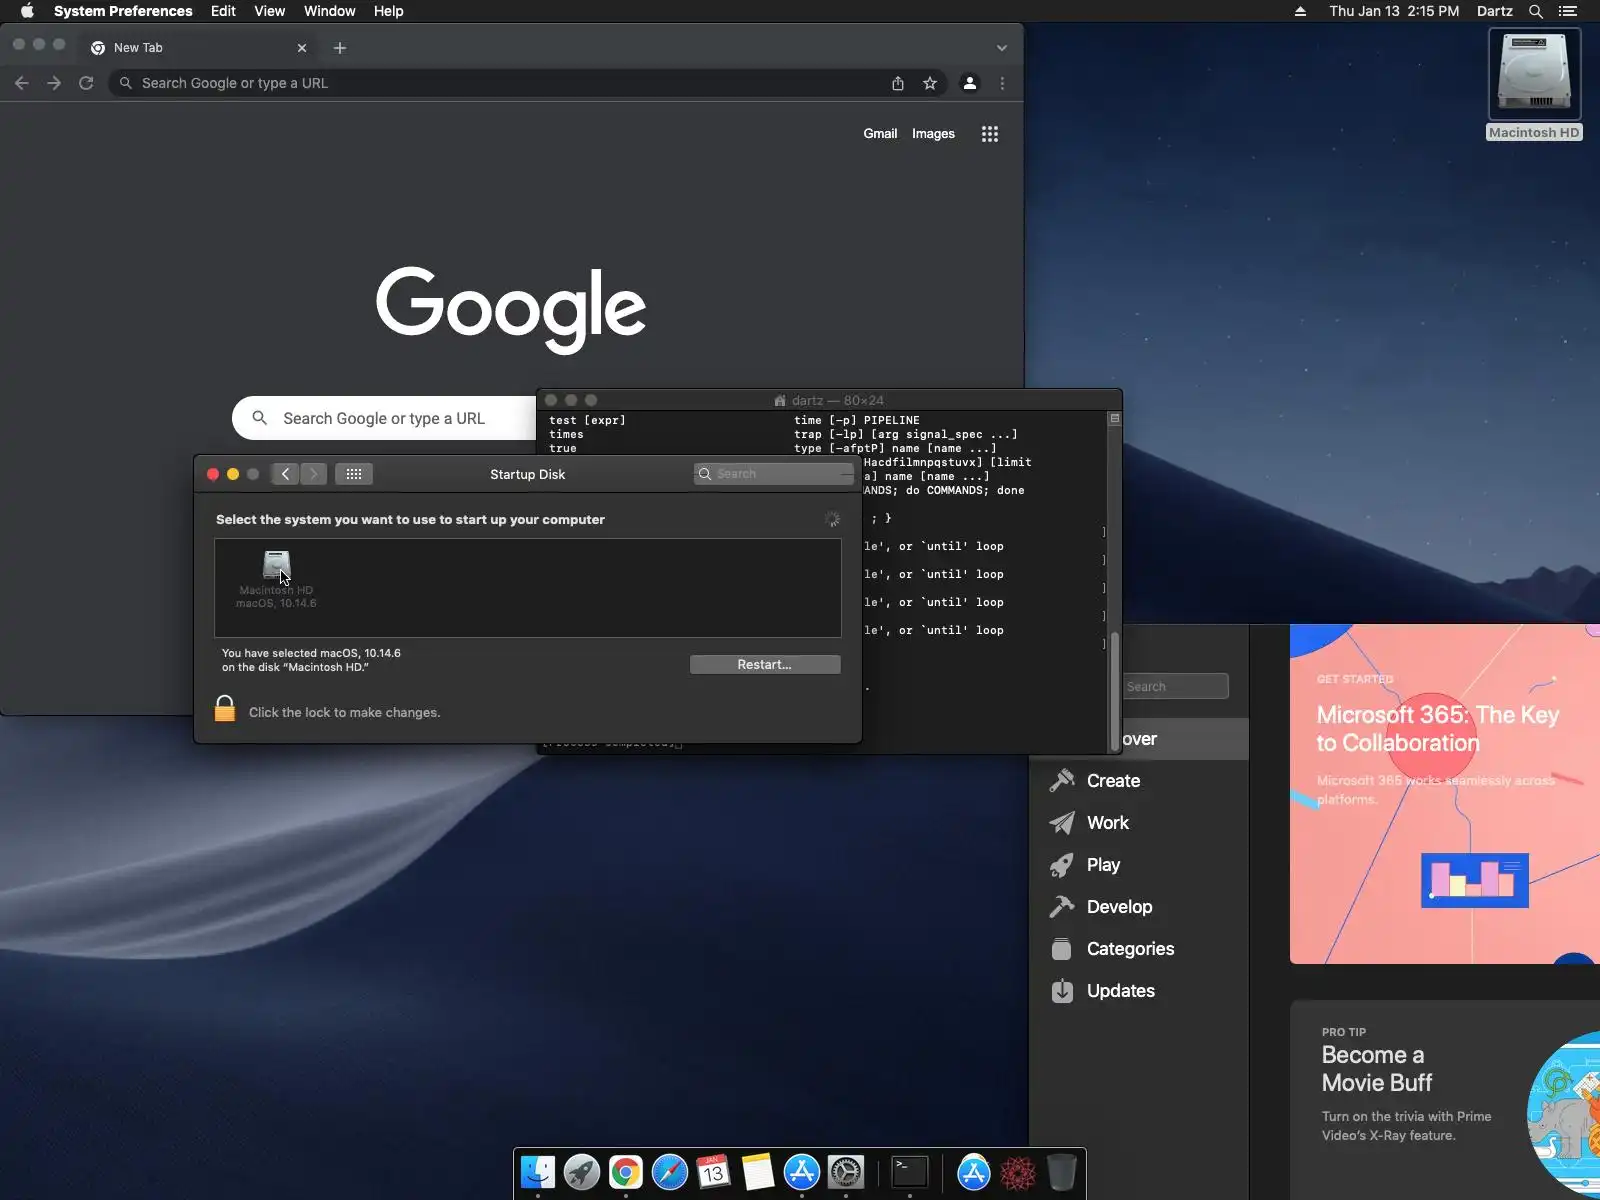Viewport: 1600px width, 1200px height.
Task: Expand Chrome's tab search chevron
Action: pos(1002,48)
